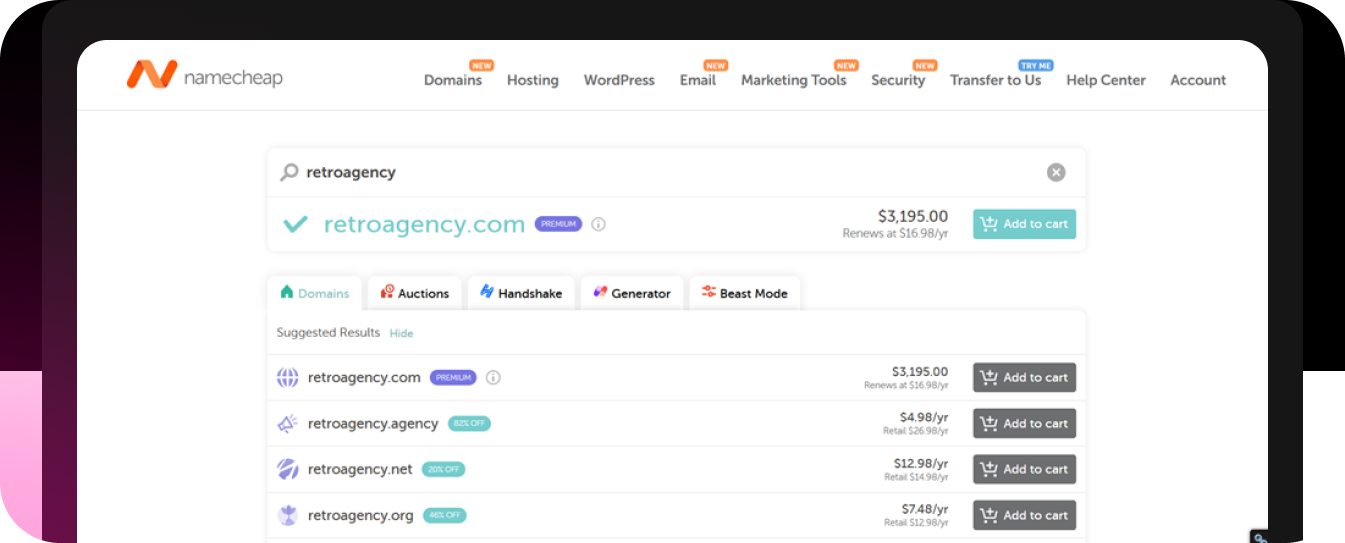The width and height of the screenshot is (1345, 543).
Task: Click the search magnifier icon
Action: pos(289,172)
